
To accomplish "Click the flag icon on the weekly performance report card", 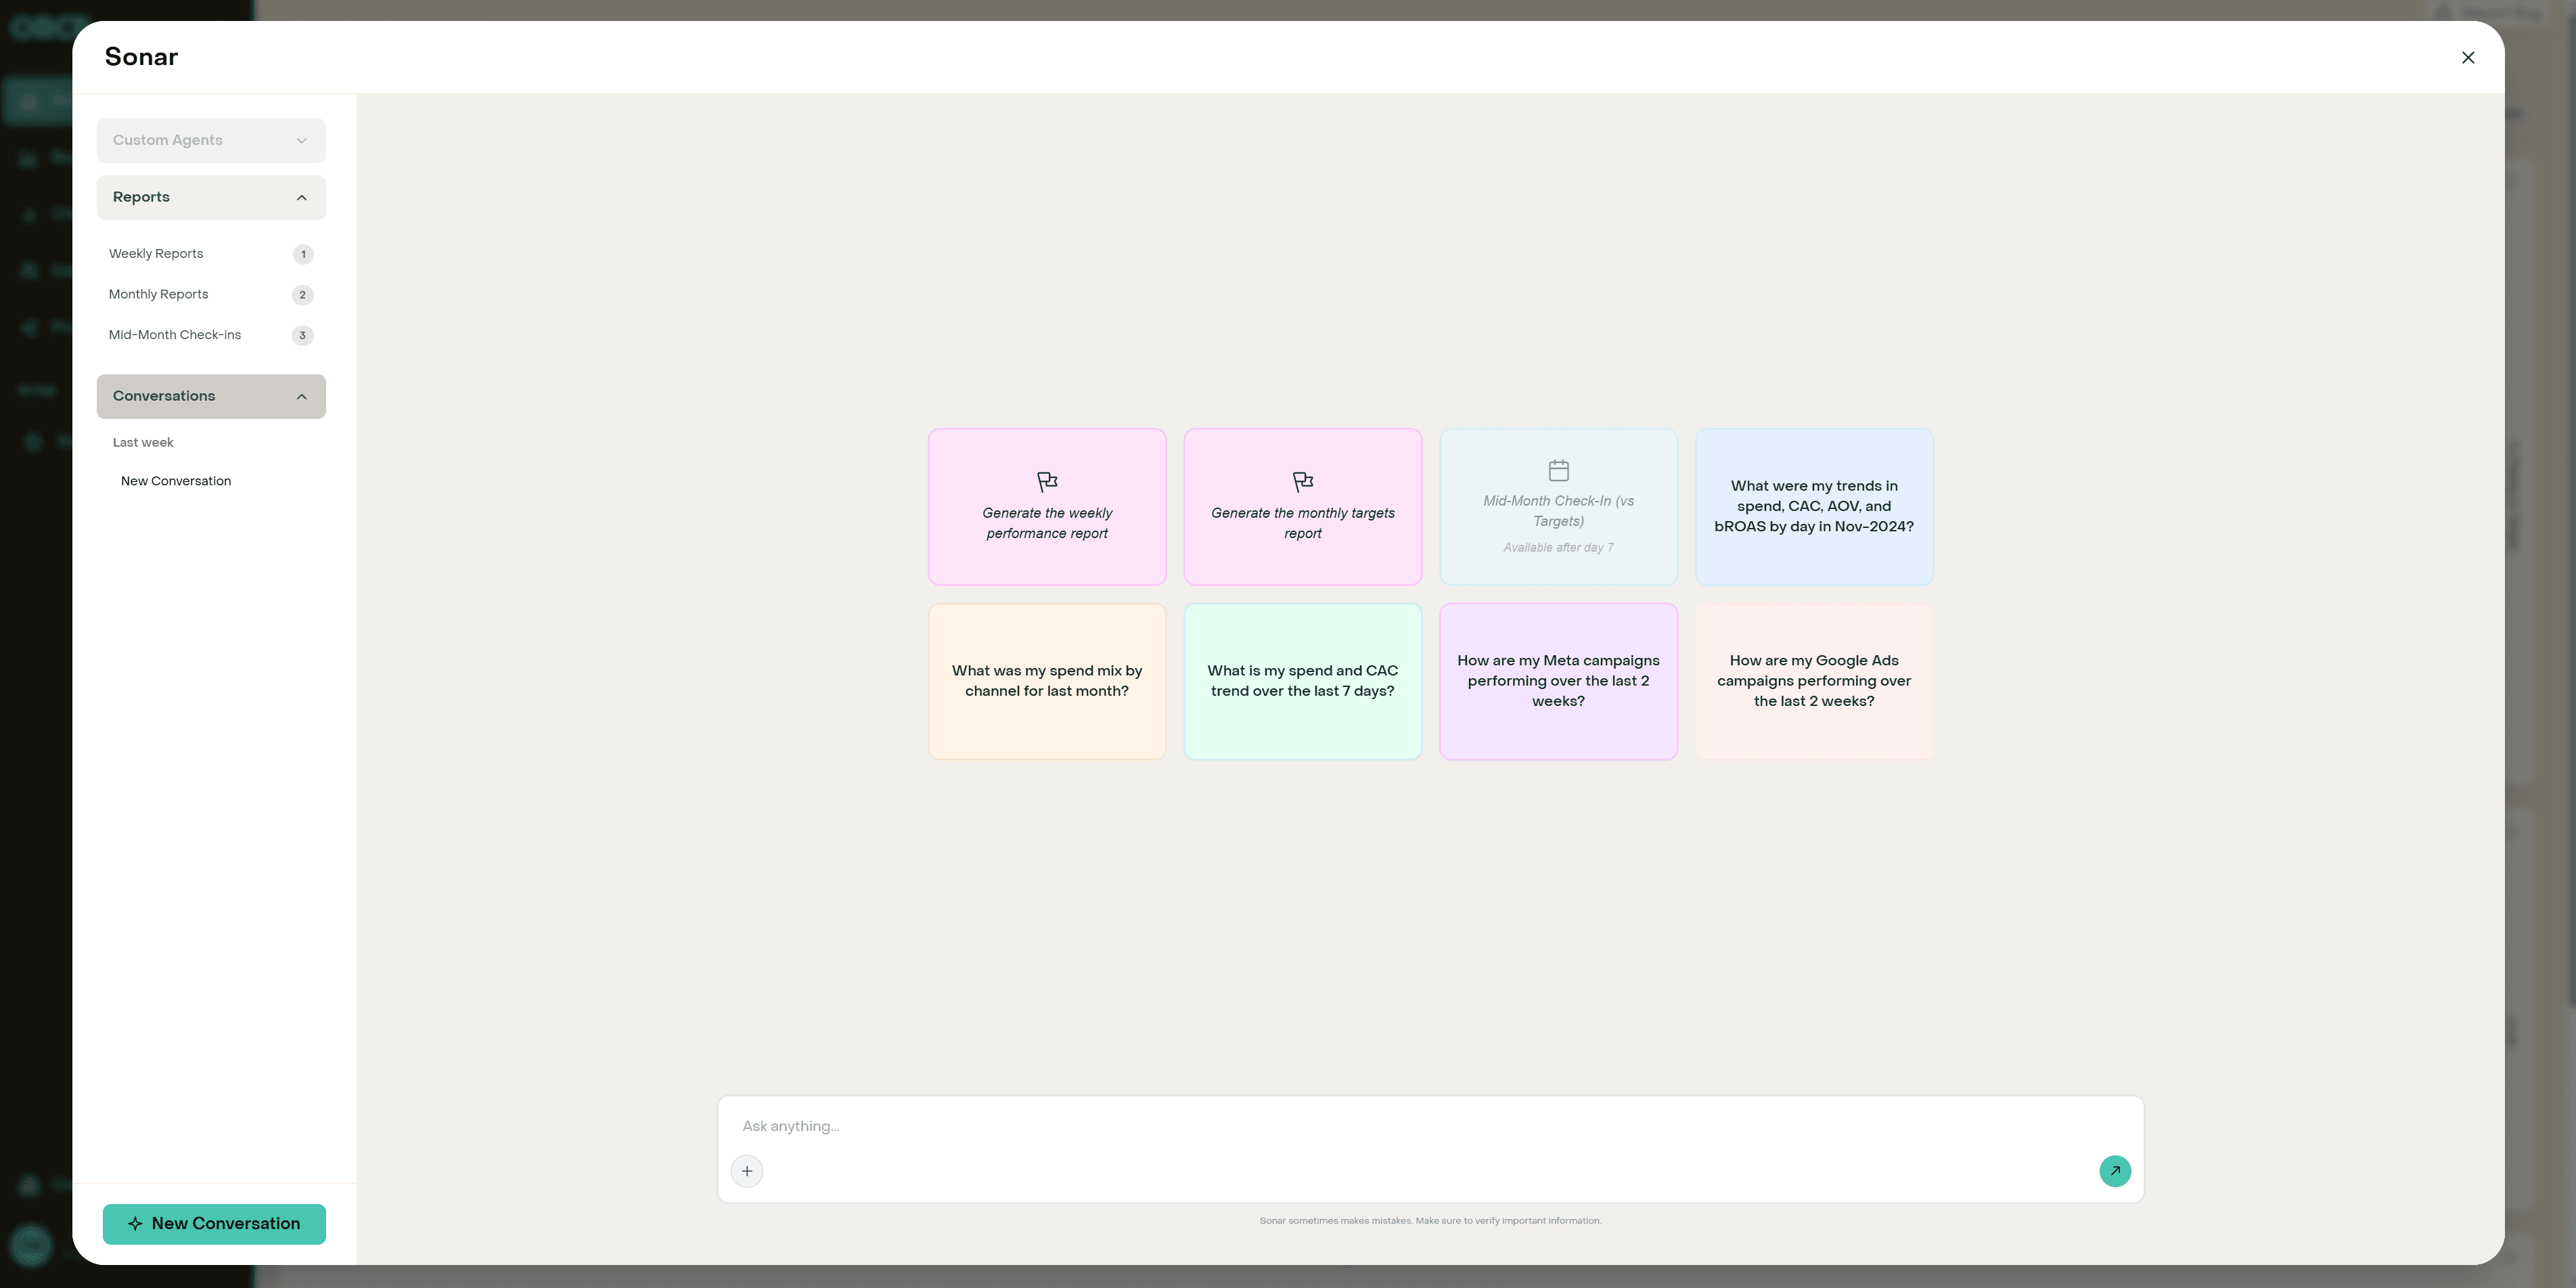I will (1047, 481).
